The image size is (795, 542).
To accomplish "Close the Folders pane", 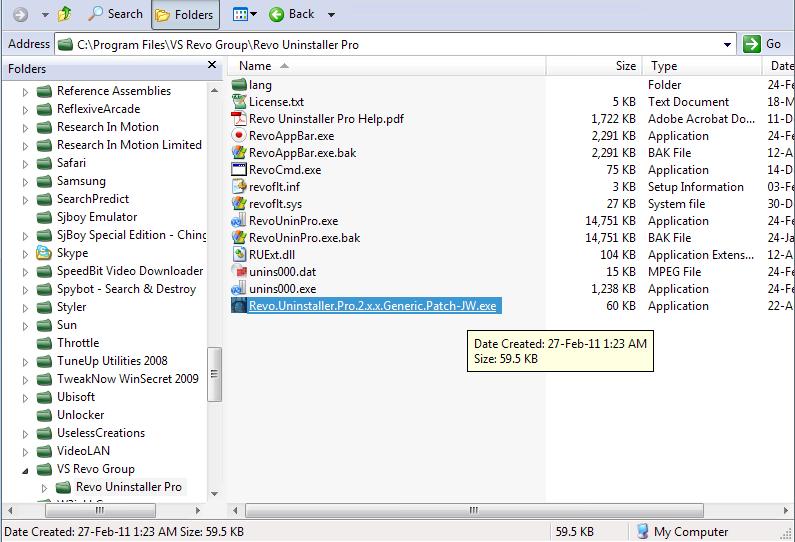I will 212,65.
